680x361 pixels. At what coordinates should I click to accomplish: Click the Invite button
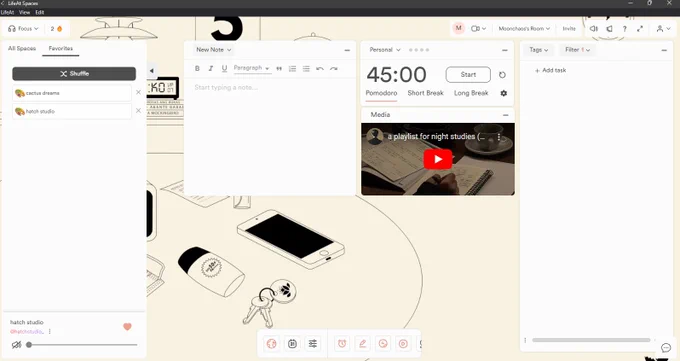pos(569,29)
